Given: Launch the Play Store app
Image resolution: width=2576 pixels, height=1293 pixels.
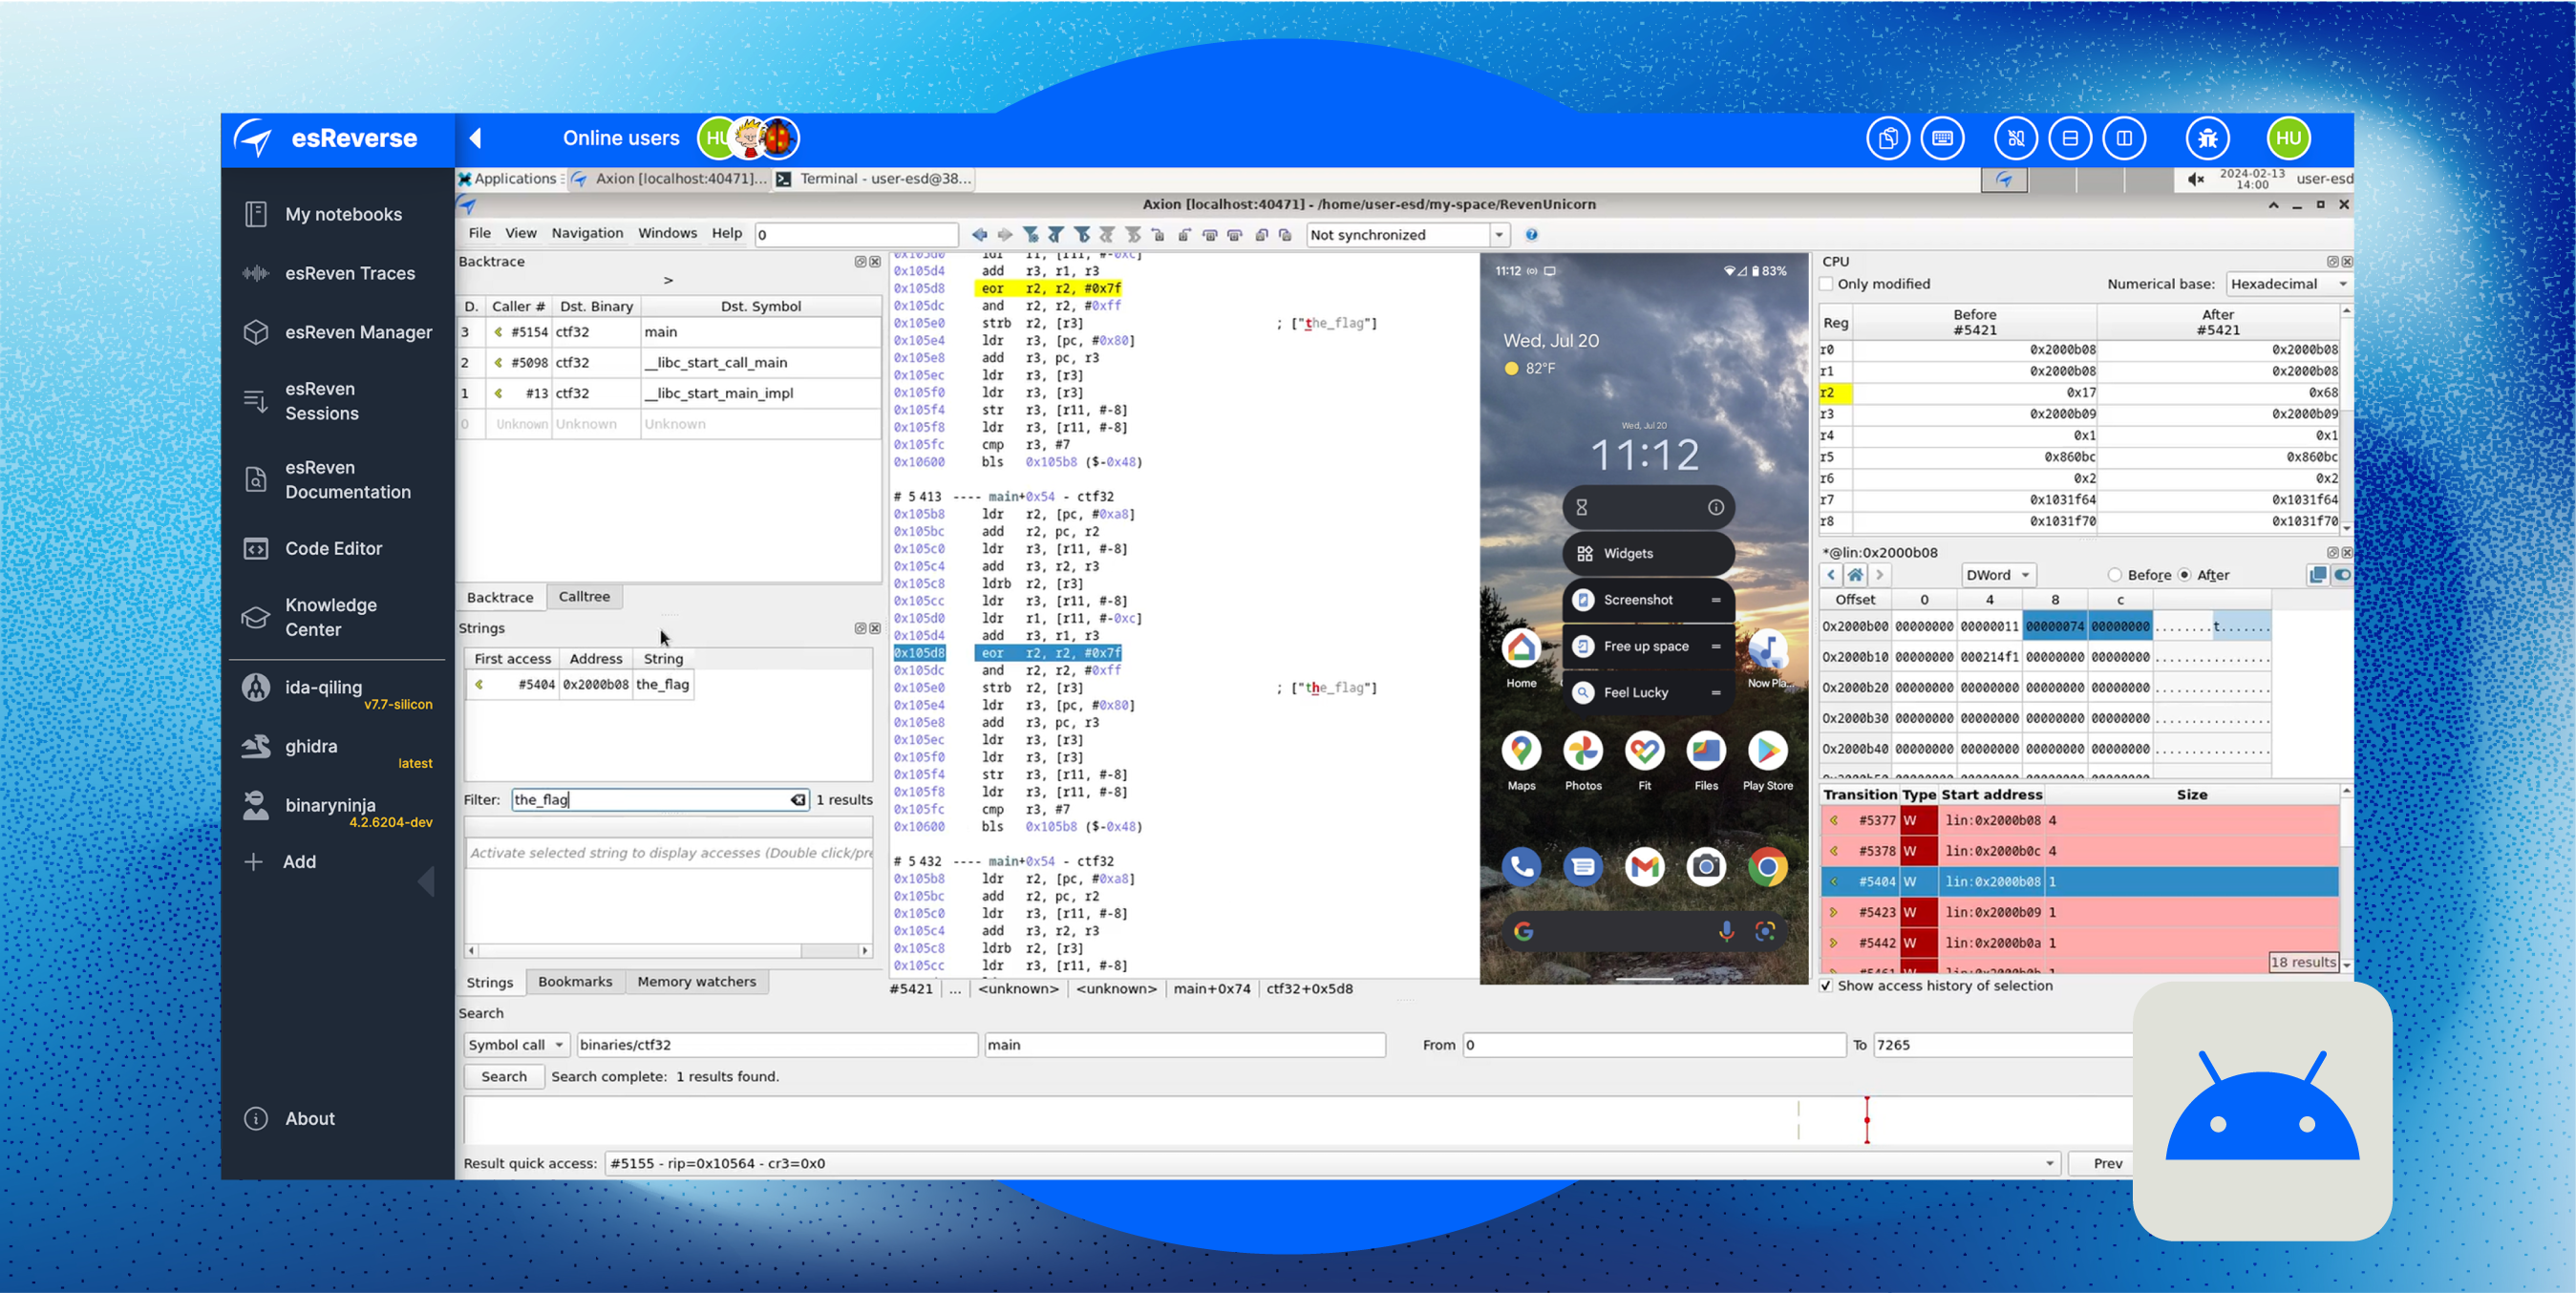Looking at the screenshot, I should 1767,751.
